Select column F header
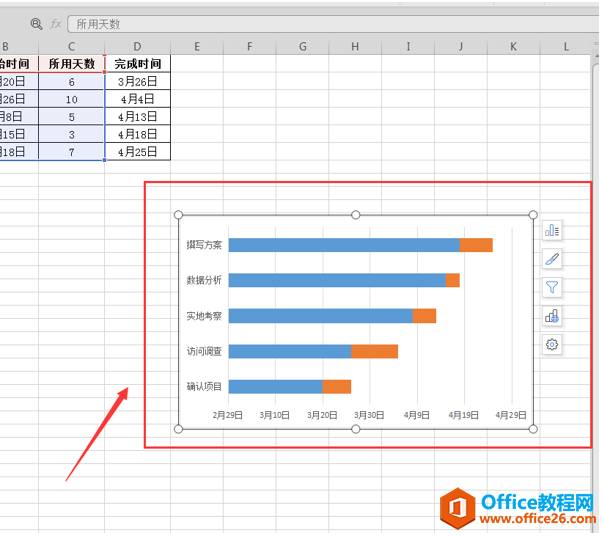The width and height of the screenshot is (603, 536). [x=250, y=47]
